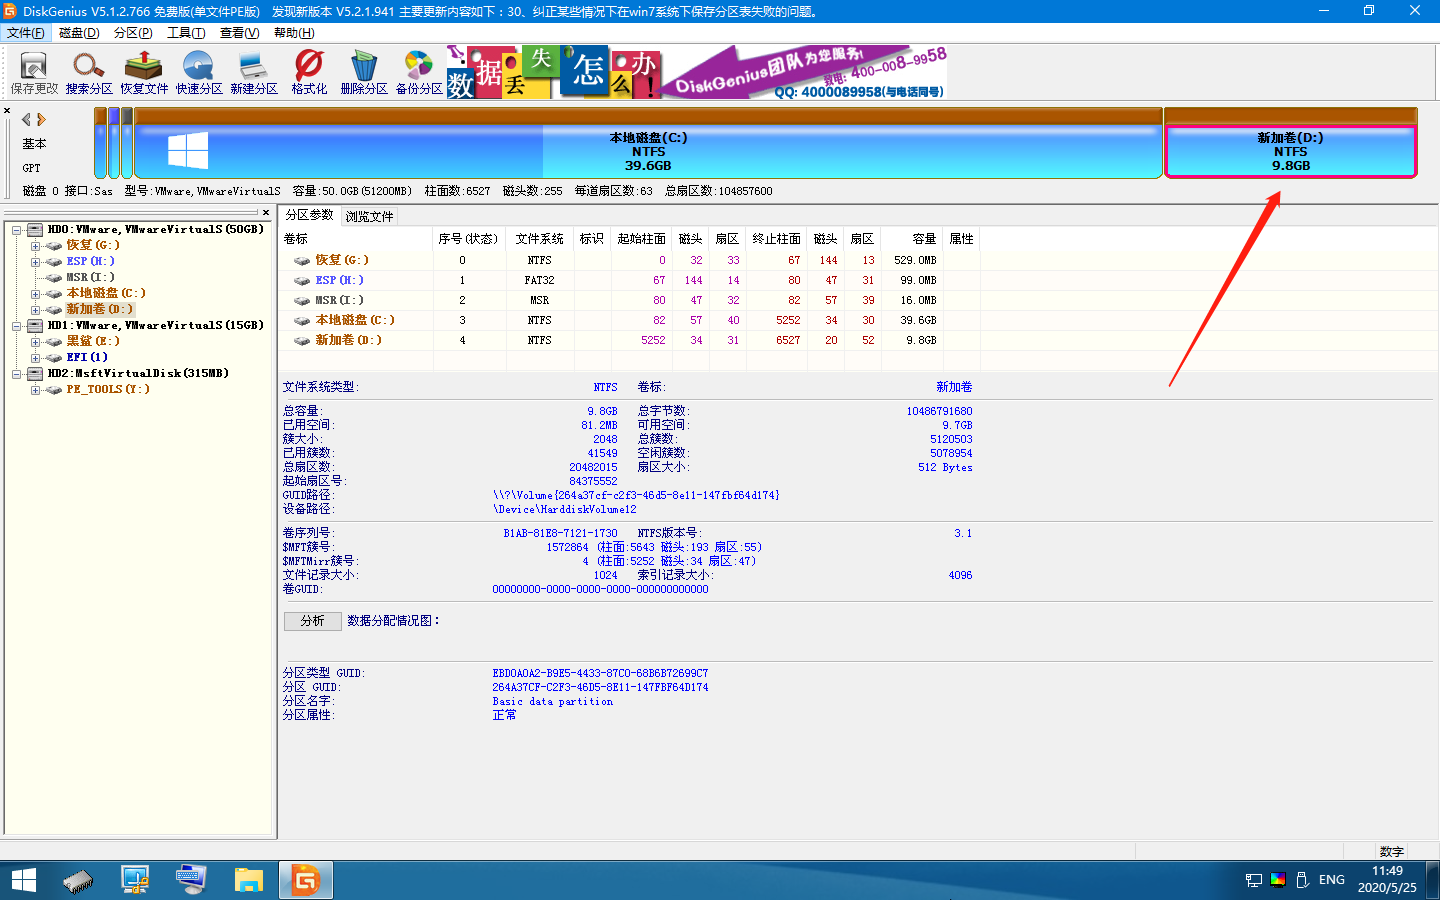Select the 恢复(G:) row in partition table
The width and height of the screenshot is (1440, 900).
click(x=630, y=260)
